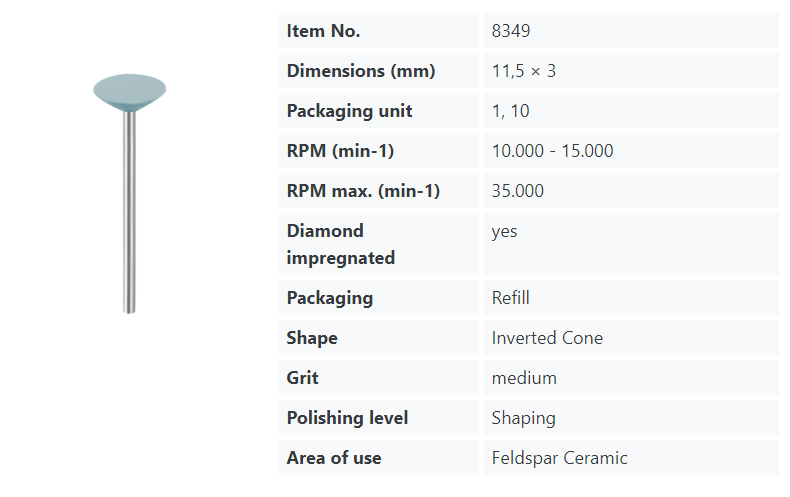Click the 'yes' diamond impregnated value

[x=505, y=231]
